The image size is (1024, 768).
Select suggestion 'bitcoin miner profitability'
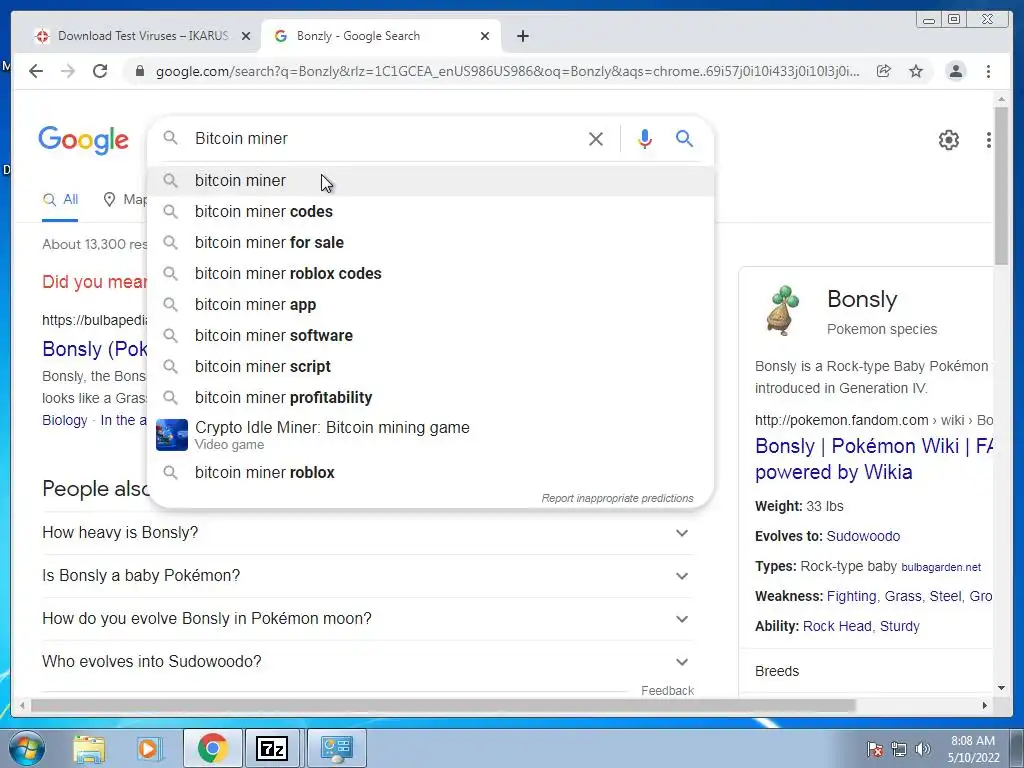(x=431, y=398)
